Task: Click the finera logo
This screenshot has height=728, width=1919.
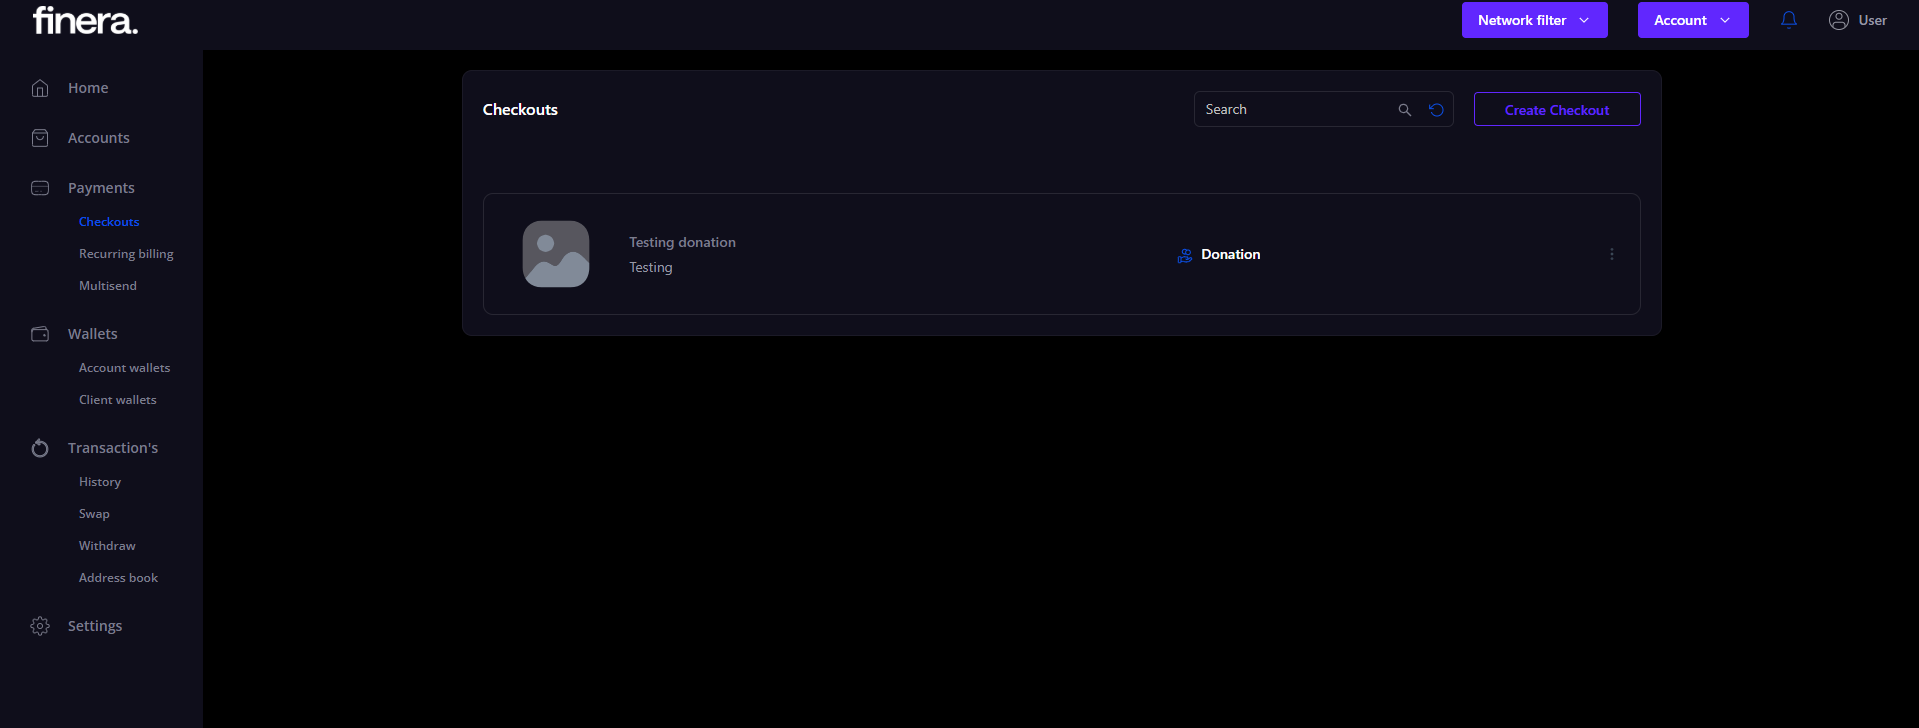Action: pyautogui.click(x=85, y=20)
